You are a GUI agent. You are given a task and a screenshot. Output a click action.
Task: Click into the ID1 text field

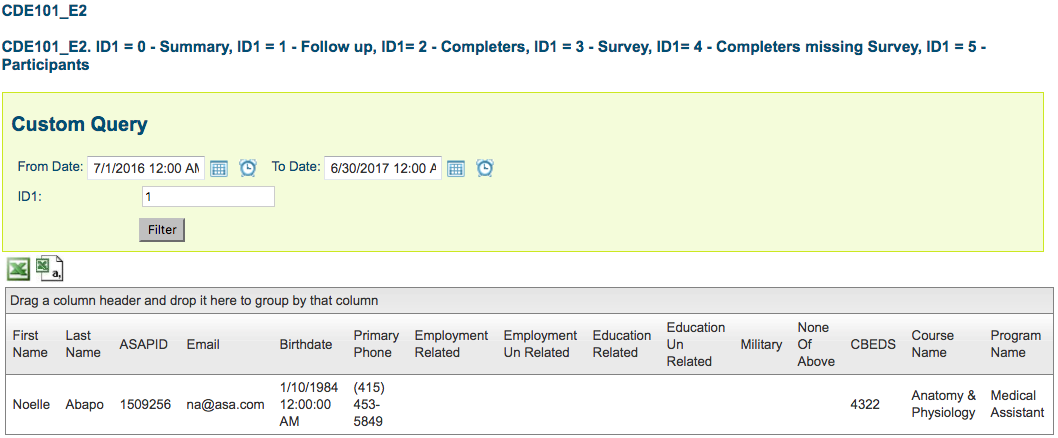click(208, 197)
